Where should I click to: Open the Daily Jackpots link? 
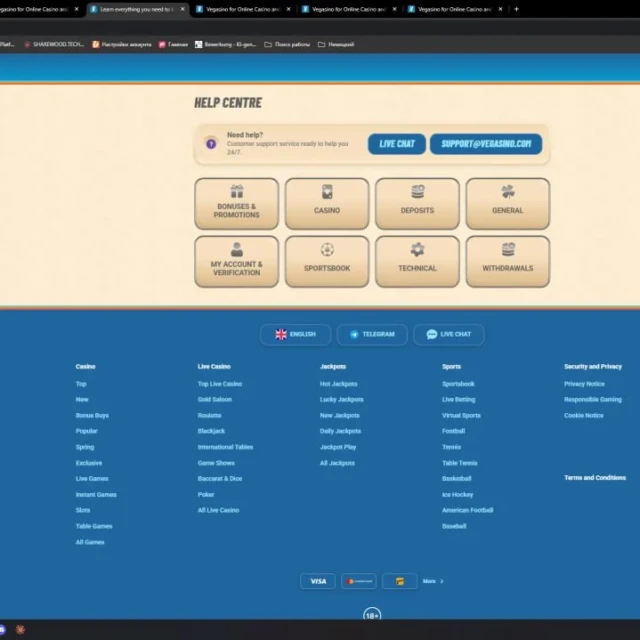pyautogui.click(x=340, y=431)
